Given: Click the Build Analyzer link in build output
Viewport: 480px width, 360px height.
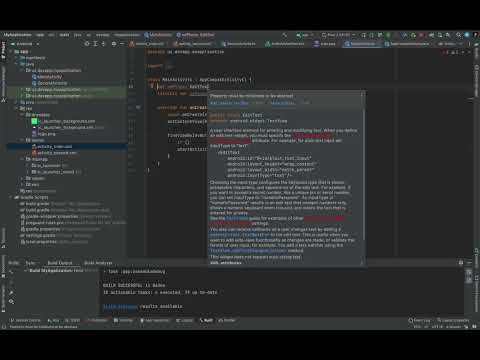Looking at the screenshot, I should (120, 306).
